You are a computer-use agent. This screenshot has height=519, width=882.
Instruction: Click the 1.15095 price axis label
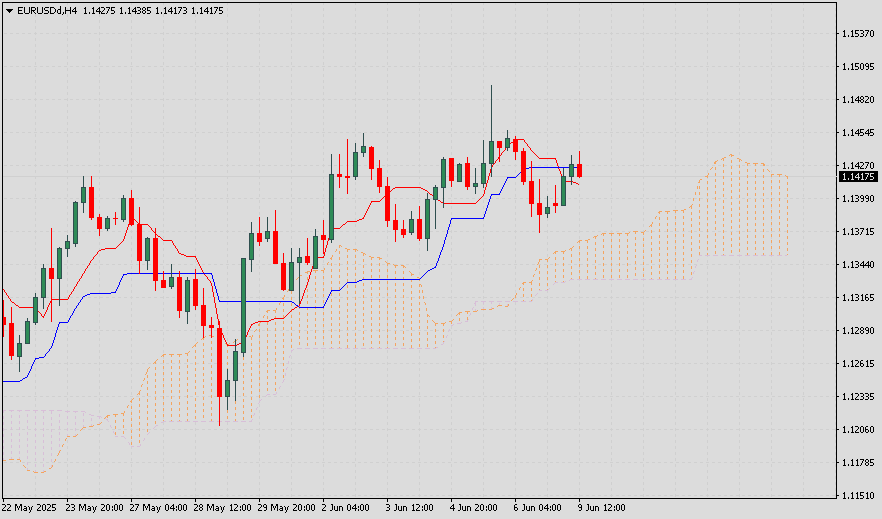(858, 67)
